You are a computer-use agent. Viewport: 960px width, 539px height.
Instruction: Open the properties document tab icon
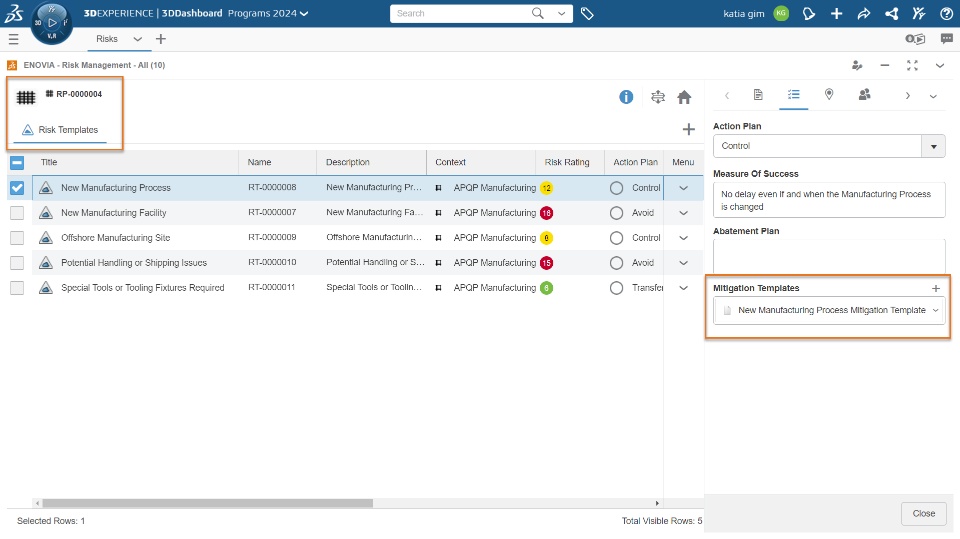coord(758,95)
